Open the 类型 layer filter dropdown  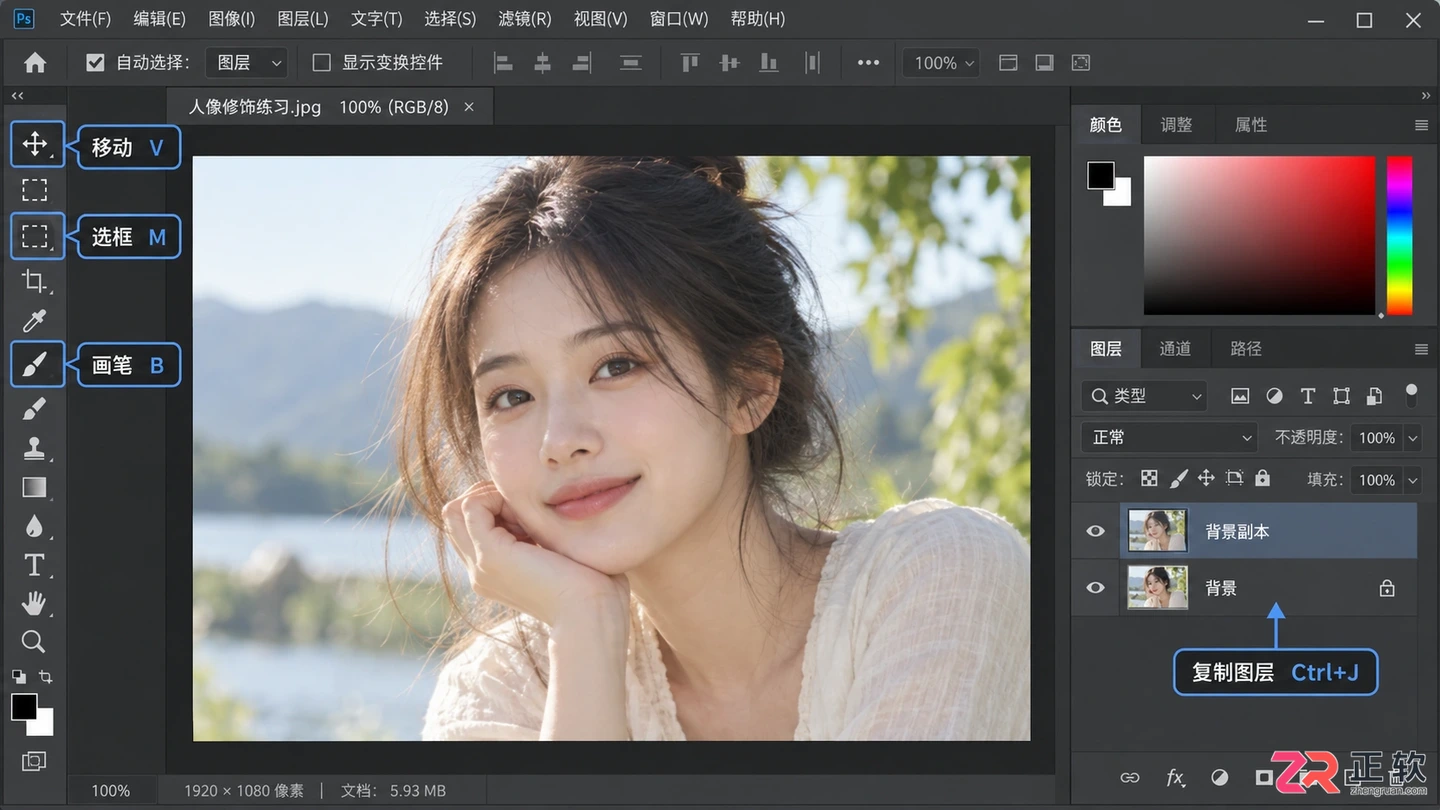[1144, 396]
